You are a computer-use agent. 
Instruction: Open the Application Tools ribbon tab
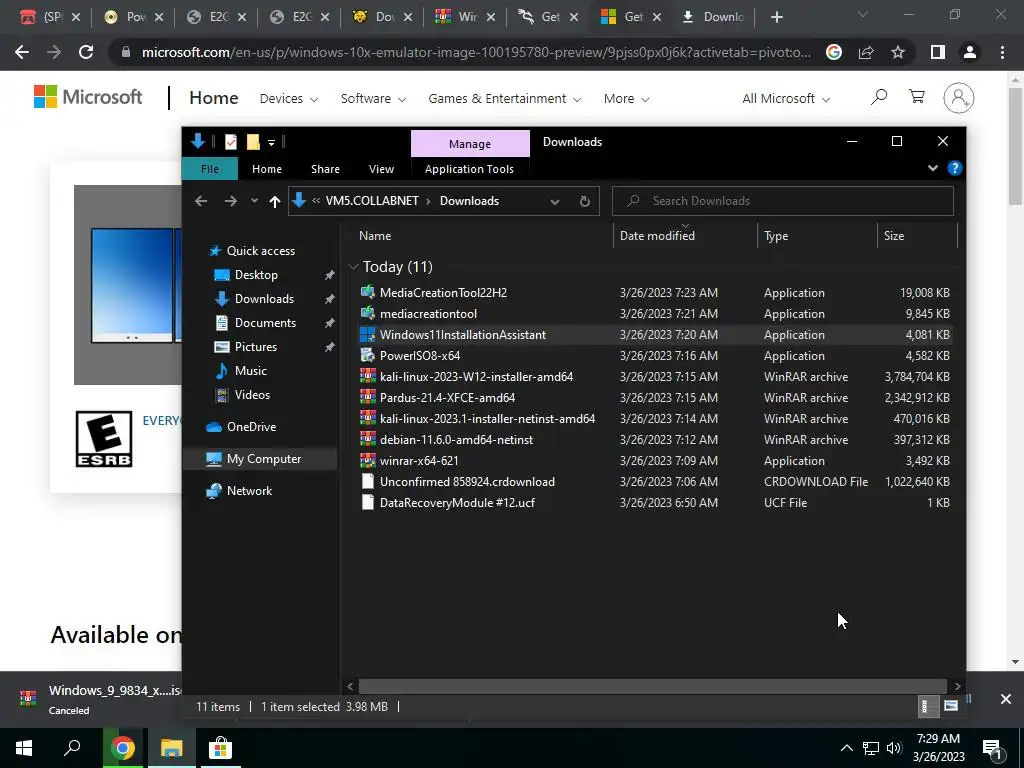tap(469, 168)
